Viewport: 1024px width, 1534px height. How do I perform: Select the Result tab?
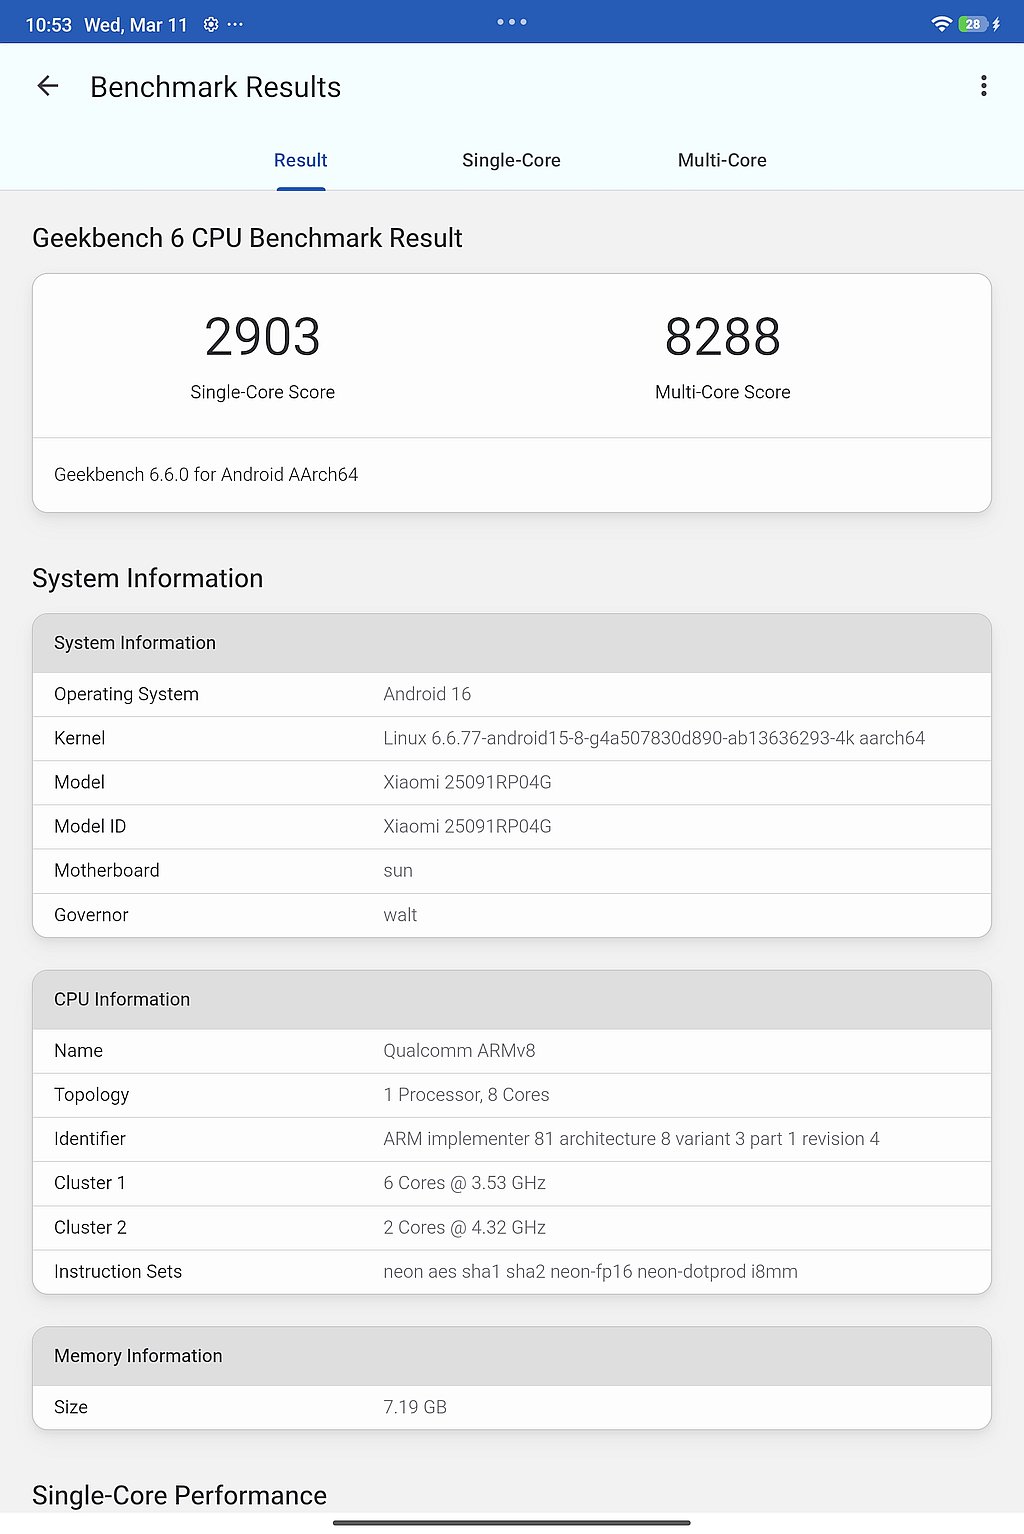(x=300, y=160)
